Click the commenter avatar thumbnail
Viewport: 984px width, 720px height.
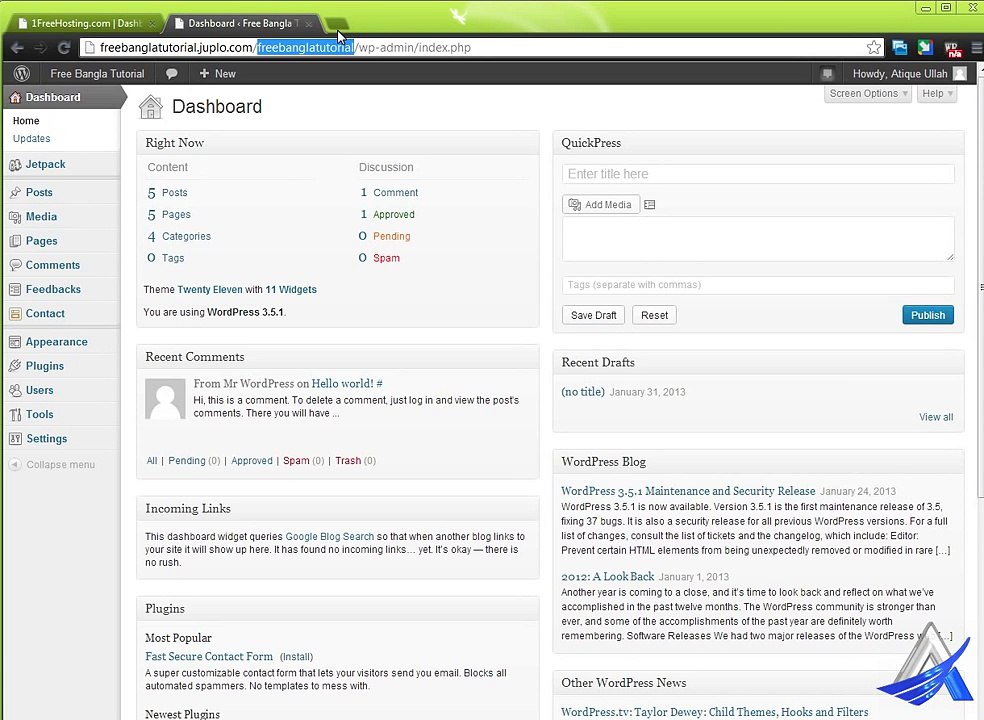click(165, 399)
